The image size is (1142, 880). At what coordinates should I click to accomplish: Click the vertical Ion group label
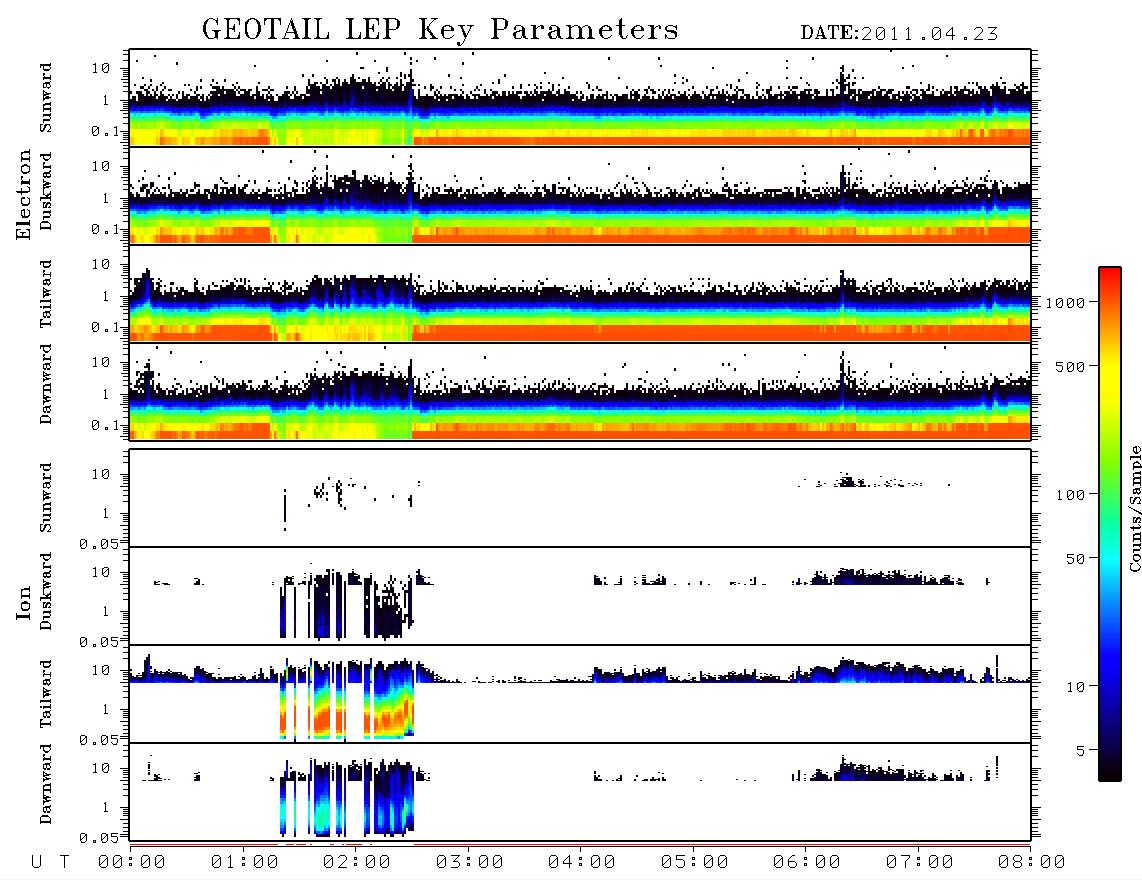point(24,603)
